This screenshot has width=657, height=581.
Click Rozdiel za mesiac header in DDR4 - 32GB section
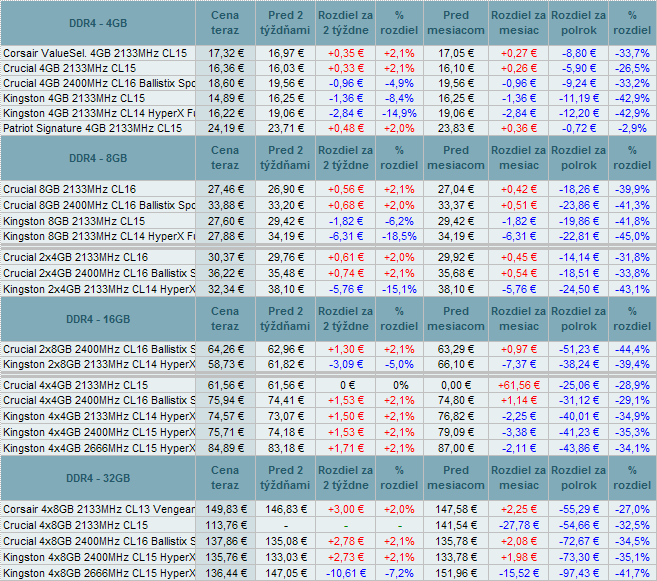pos(519,478)
